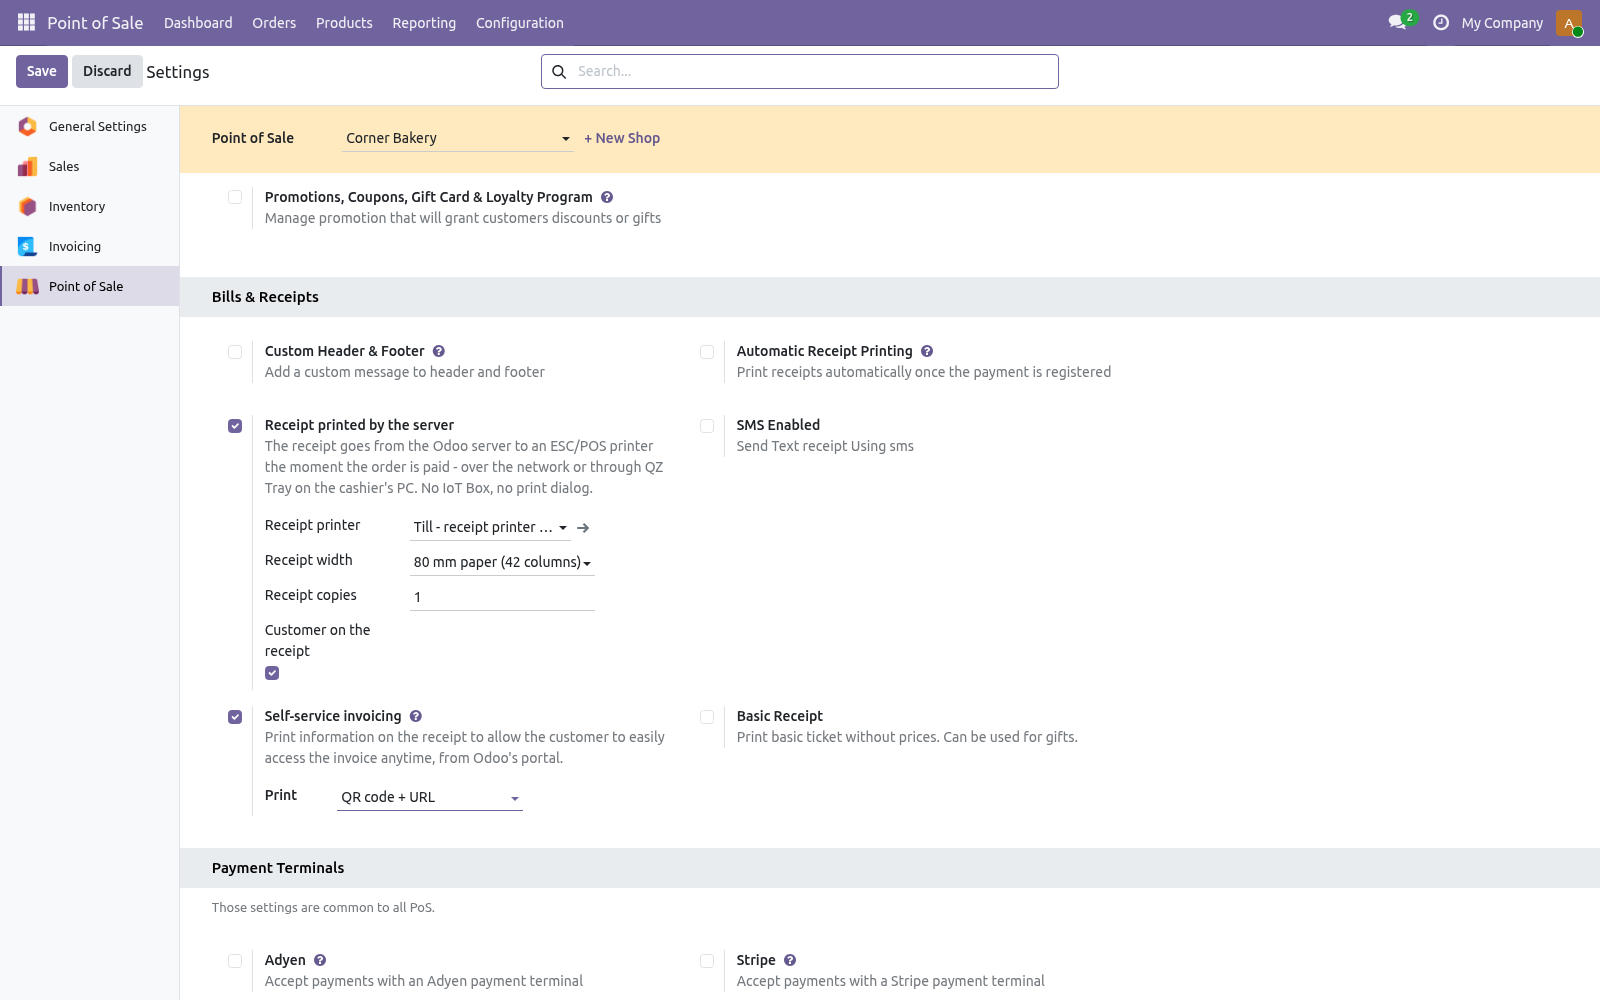Enable Basic Receipt checkbox

(x=707, y=717)
